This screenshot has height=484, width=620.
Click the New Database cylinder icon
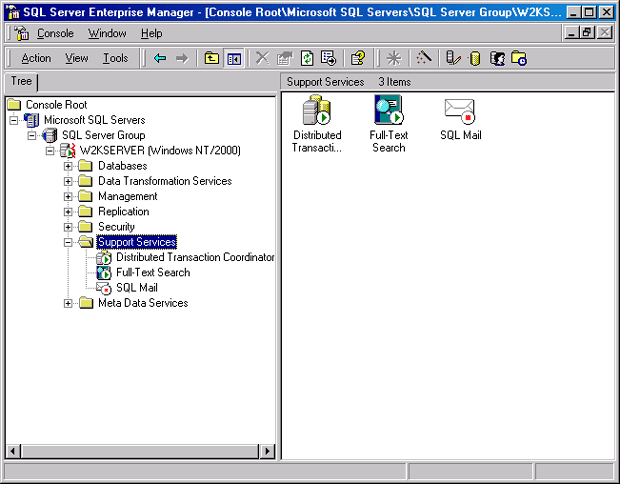(x=475, y=59)
